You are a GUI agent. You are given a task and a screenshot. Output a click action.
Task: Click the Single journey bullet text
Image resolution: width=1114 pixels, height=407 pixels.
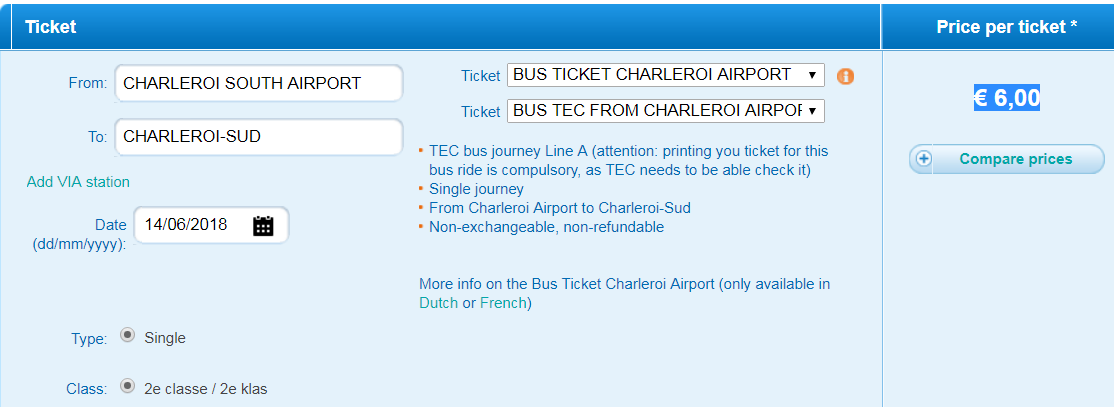pos(476,189)
